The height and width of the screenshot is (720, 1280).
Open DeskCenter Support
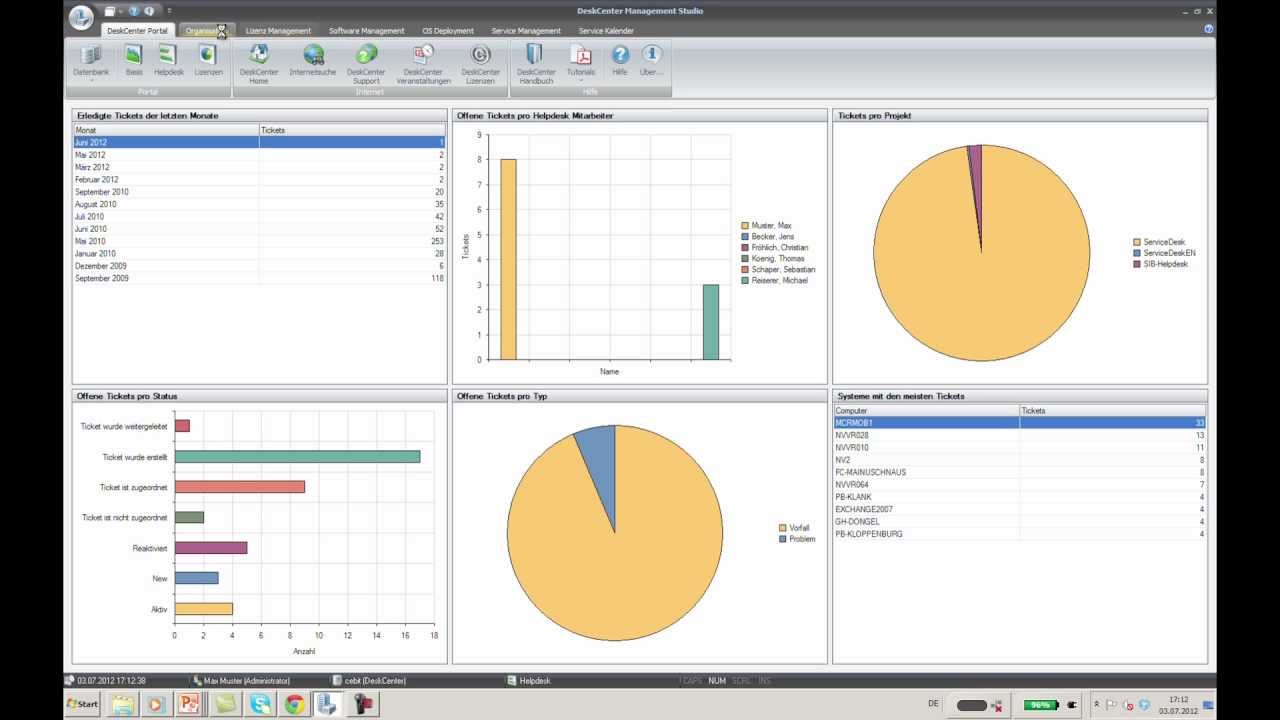tap(366, 60)
